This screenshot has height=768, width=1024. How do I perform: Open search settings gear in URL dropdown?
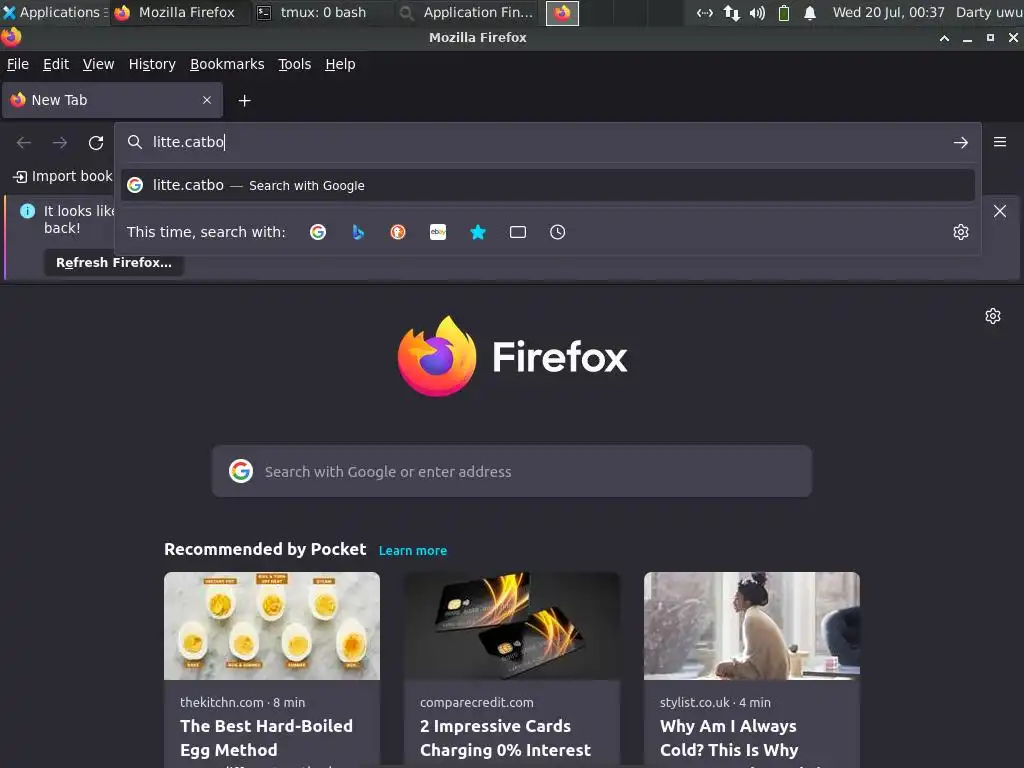coord(961,232)
